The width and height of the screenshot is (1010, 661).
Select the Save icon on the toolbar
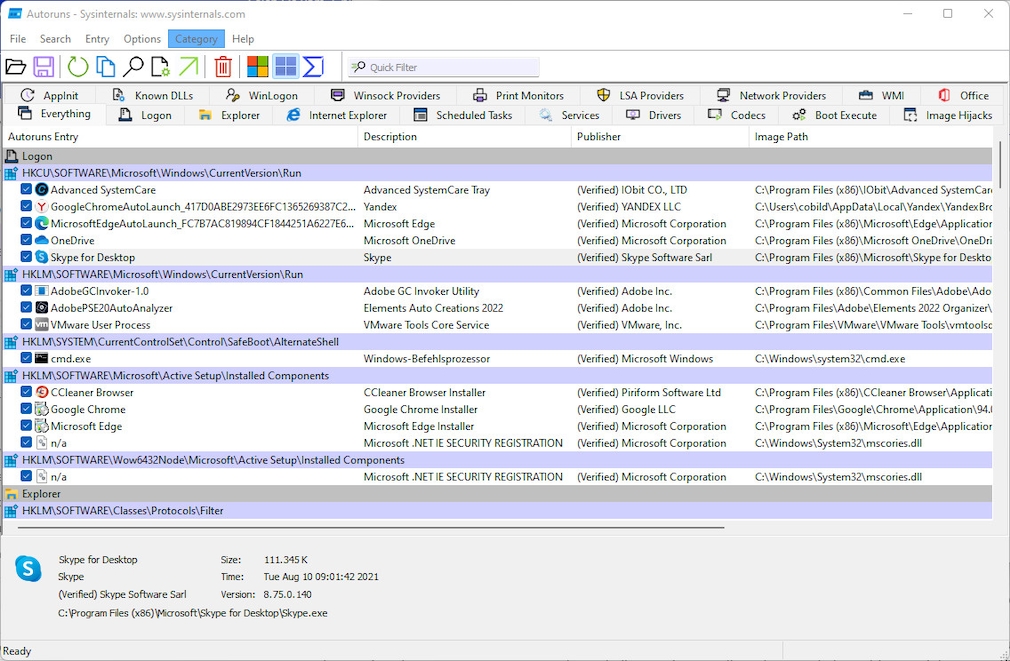click(44, 66)
